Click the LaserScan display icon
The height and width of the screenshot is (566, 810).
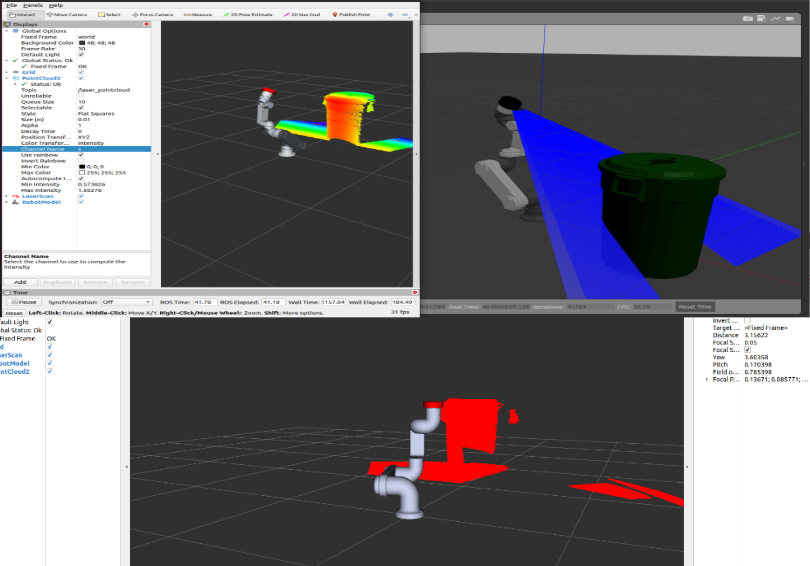[x=15, y=196]
